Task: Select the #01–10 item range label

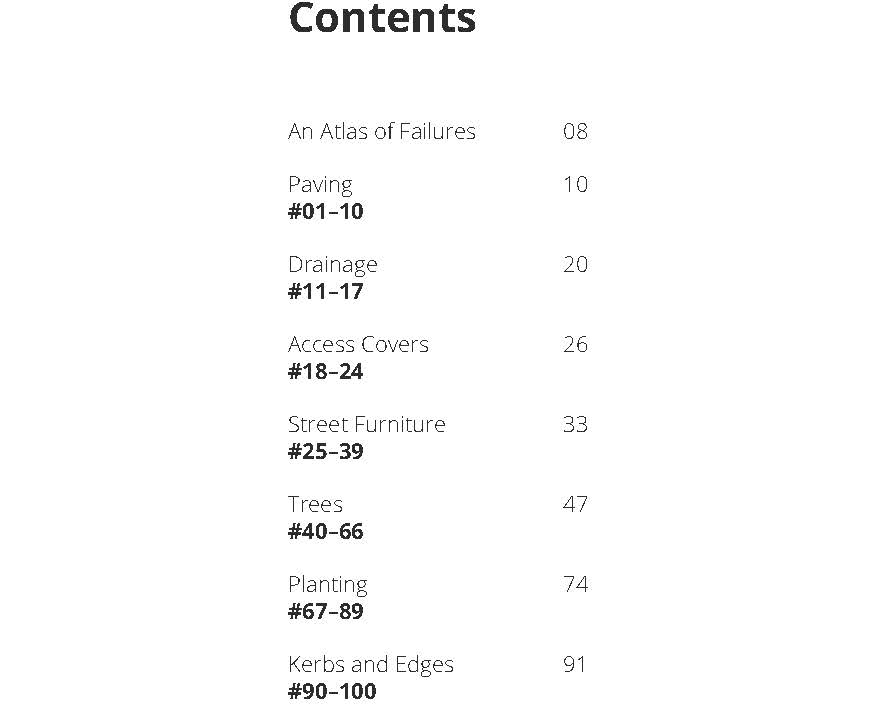Action: pyautogui.click(x=326, y=211)
